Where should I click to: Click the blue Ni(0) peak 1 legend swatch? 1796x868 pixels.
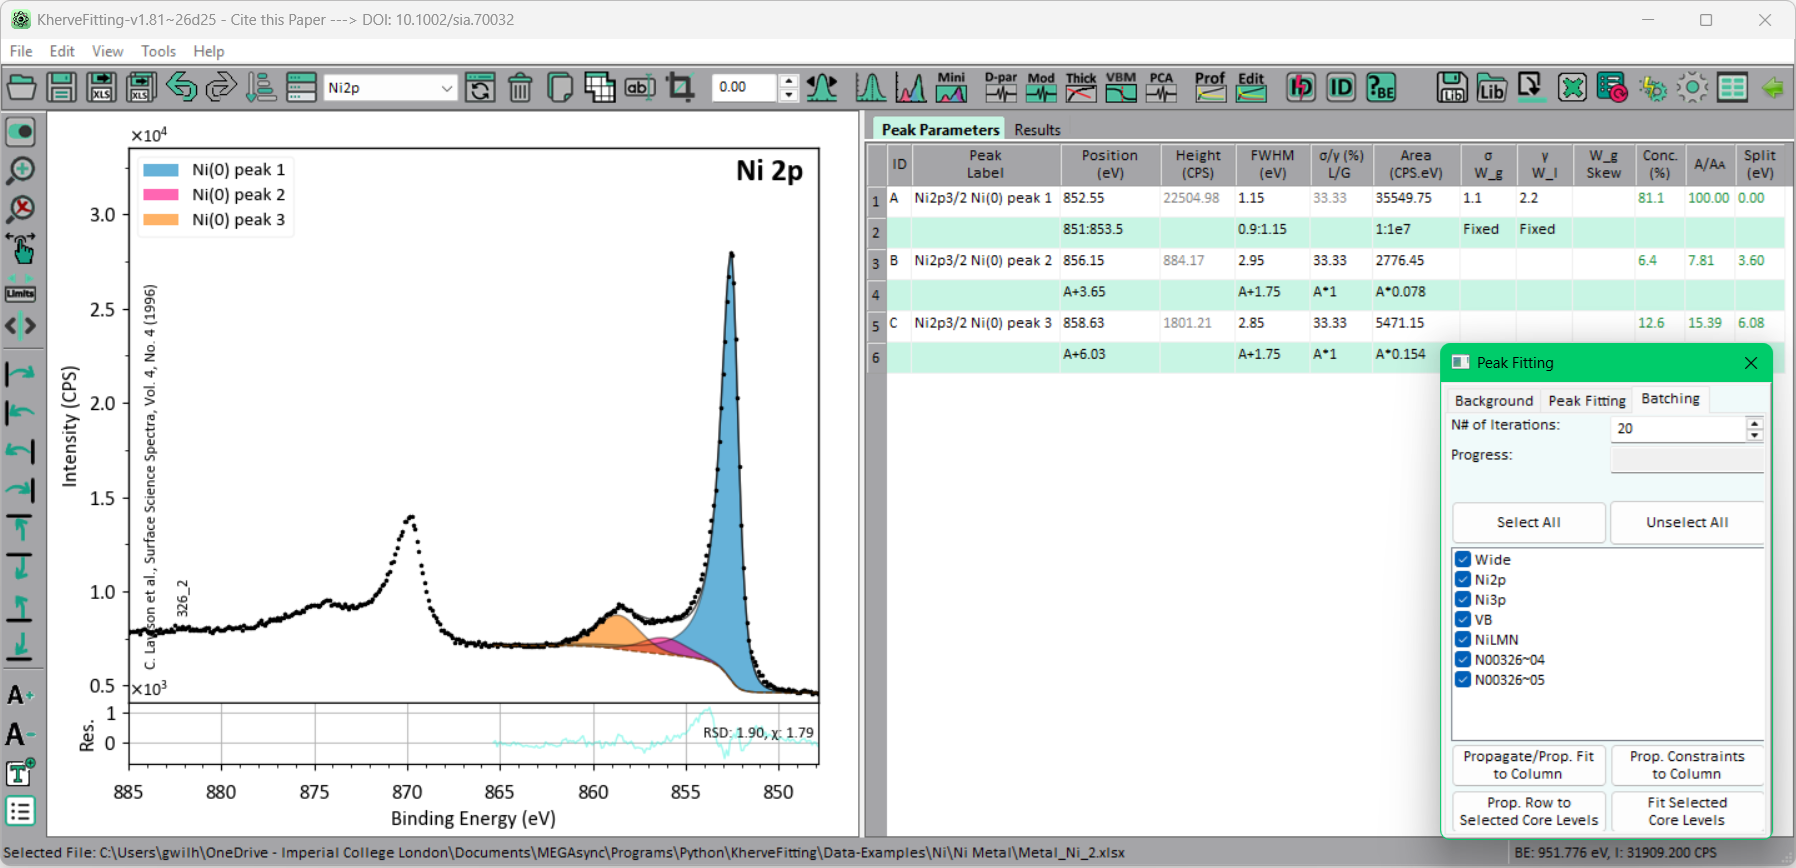(161, 170)
